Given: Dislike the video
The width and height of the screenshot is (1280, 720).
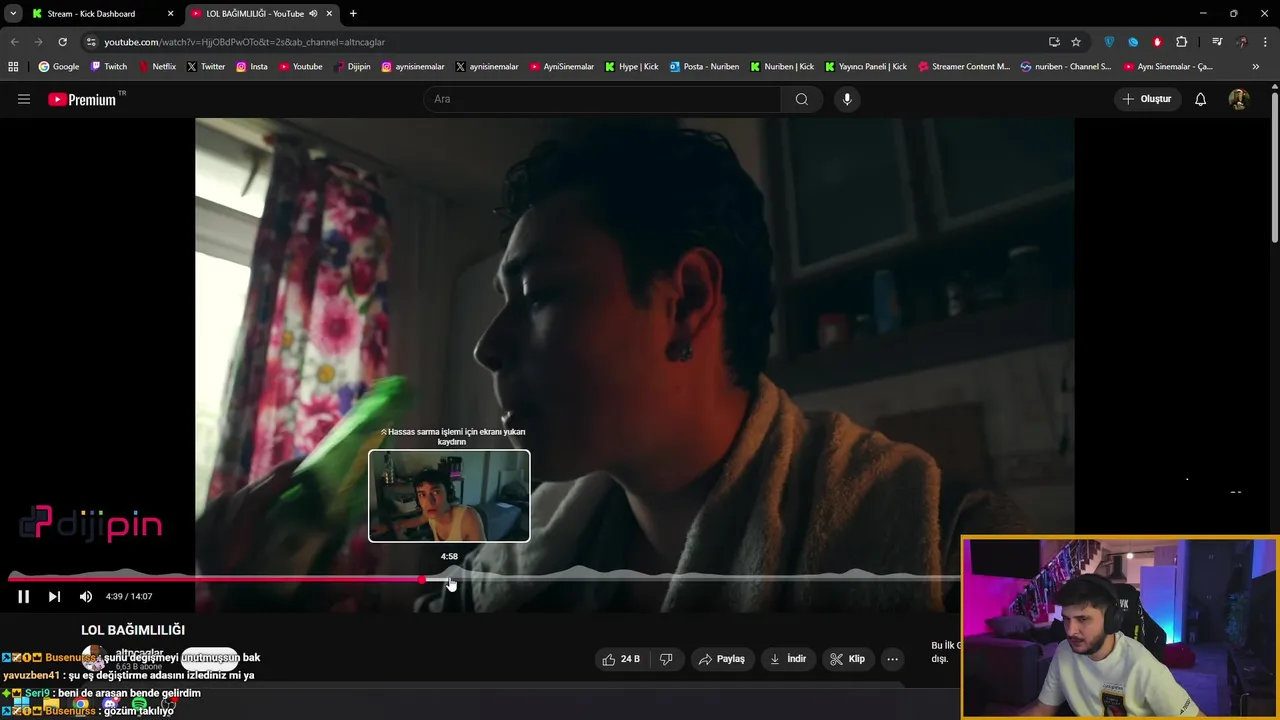Looking at the screenshot, I should pos(666,659).
